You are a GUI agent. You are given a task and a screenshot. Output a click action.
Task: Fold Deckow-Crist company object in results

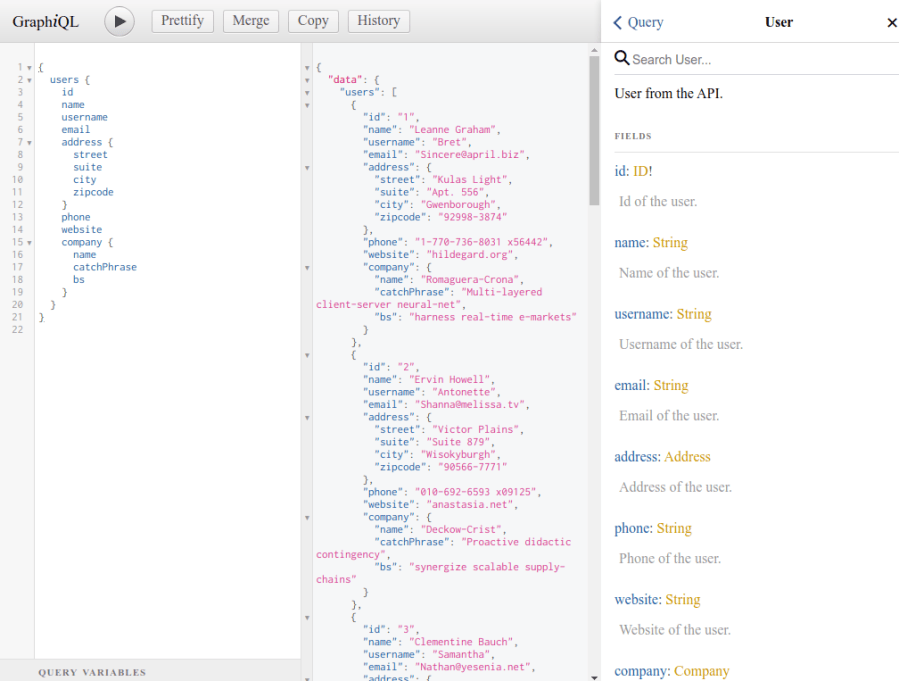tap(307, 518)
